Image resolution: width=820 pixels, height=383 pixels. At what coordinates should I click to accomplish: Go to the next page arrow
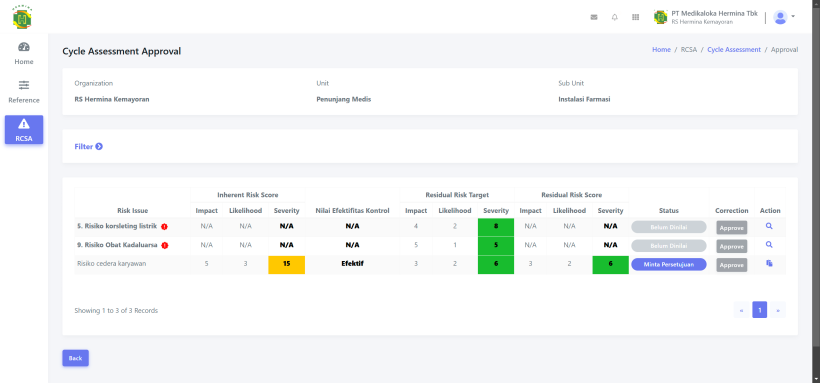(778, 310)
